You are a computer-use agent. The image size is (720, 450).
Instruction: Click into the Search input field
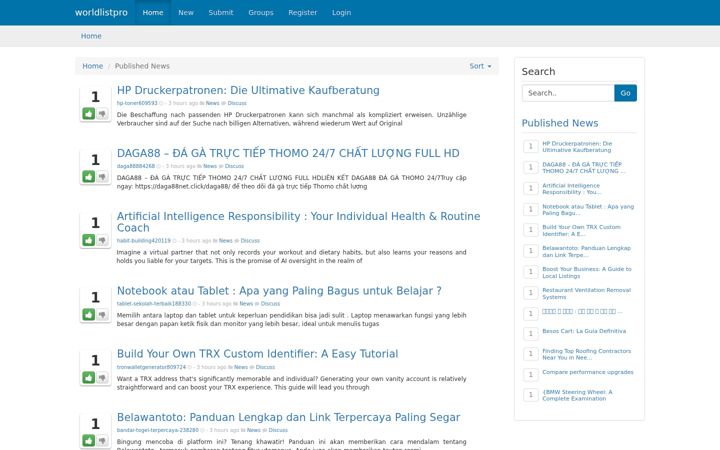[568, 93]
